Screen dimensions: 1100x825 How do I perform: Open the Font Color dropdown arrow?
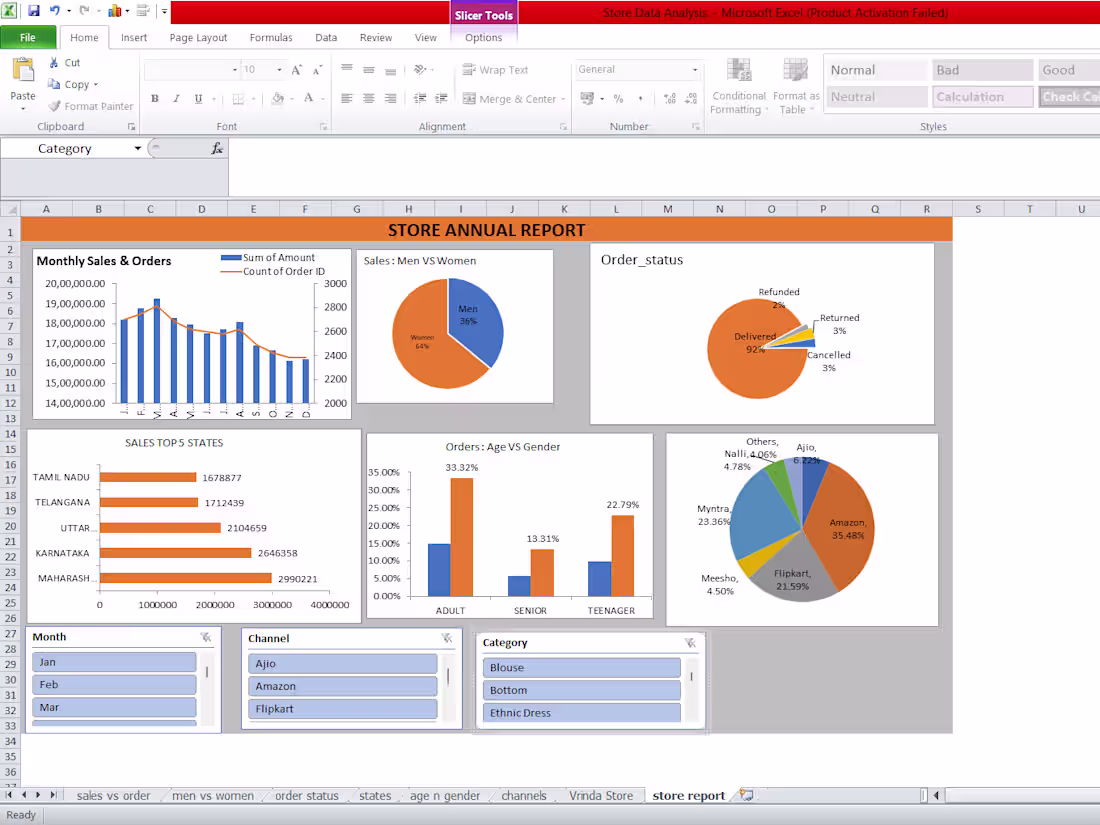click(323, 98)
